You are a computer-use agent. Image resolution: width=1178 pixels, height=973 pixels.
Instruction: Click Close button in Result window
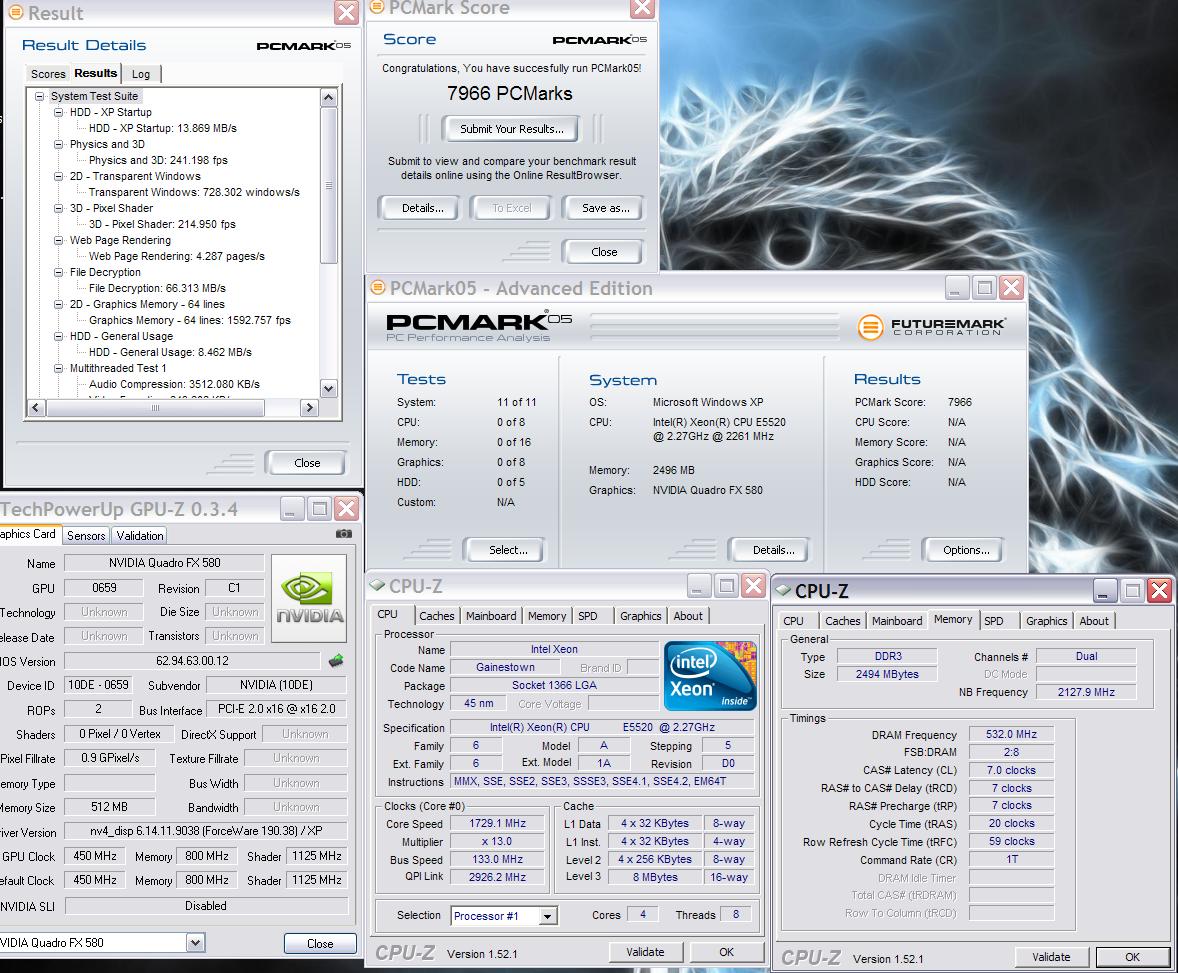click(307, 463)
